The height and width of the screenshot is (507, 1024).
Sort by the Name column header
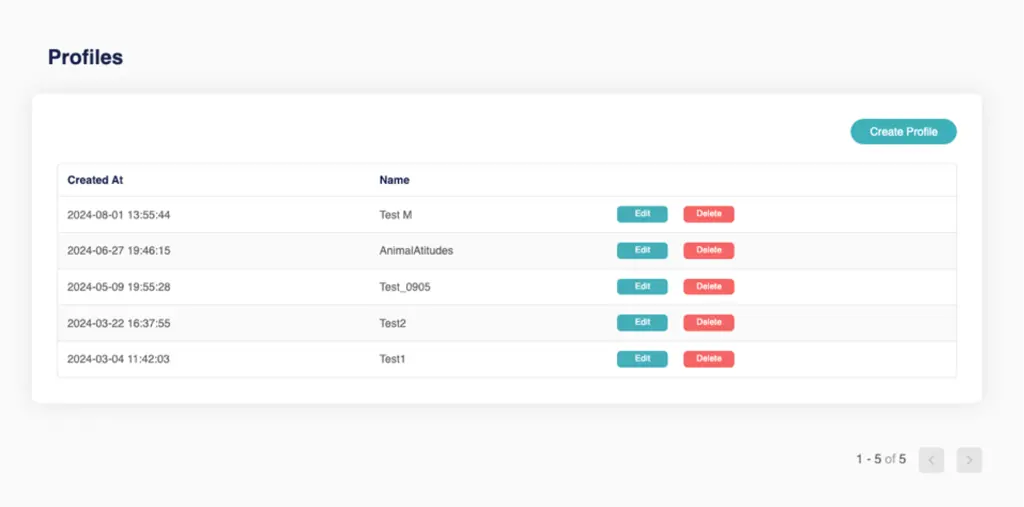click(x=394, y=180)
